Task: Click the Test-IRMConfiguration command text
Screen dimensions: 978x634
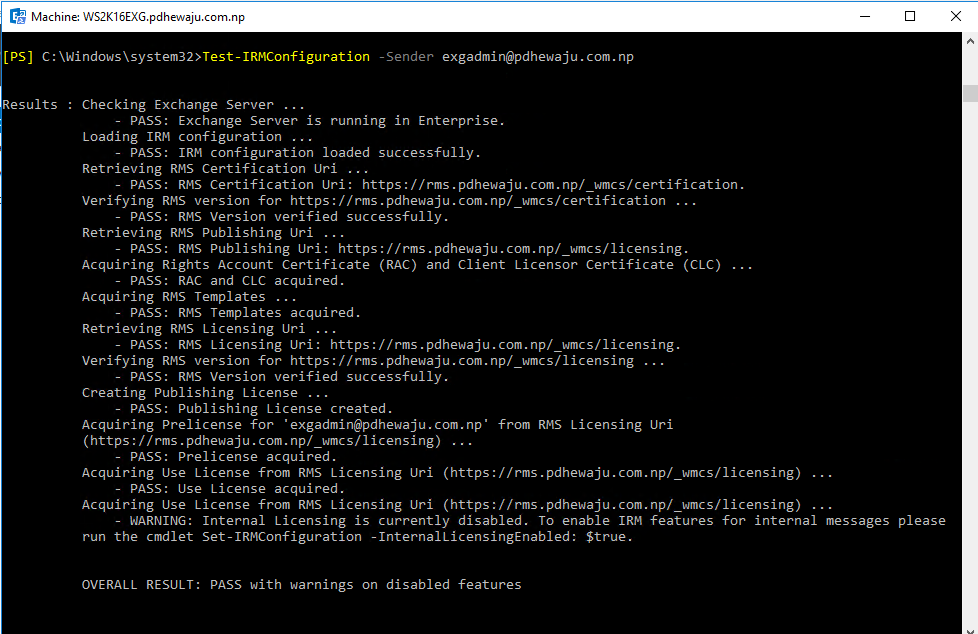Action: point(286,57)
